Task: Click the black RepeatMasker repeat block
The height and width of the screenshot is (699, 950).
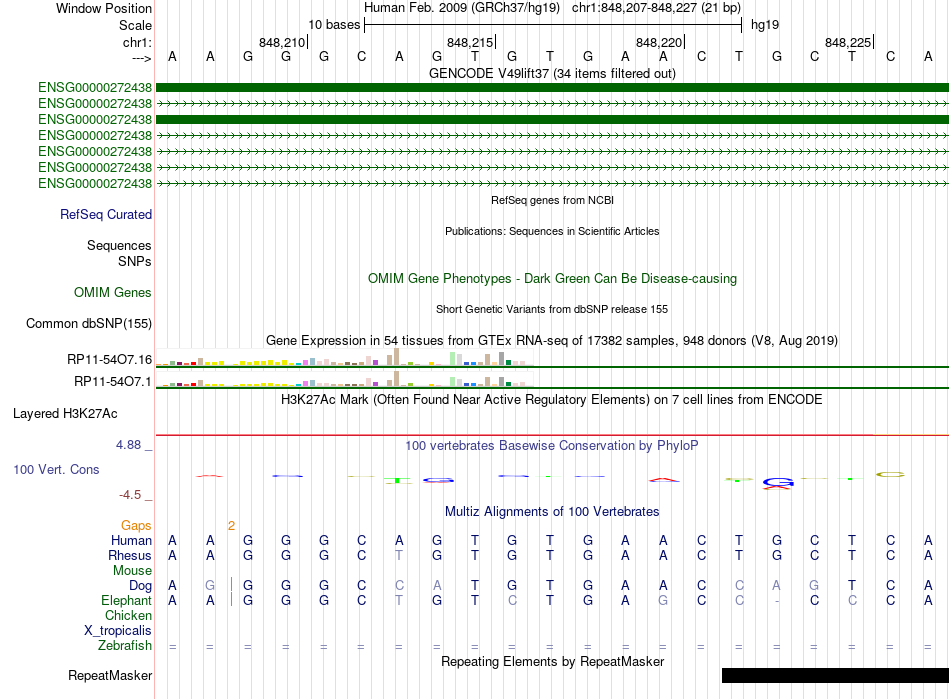Action: [x=835, y=675]
